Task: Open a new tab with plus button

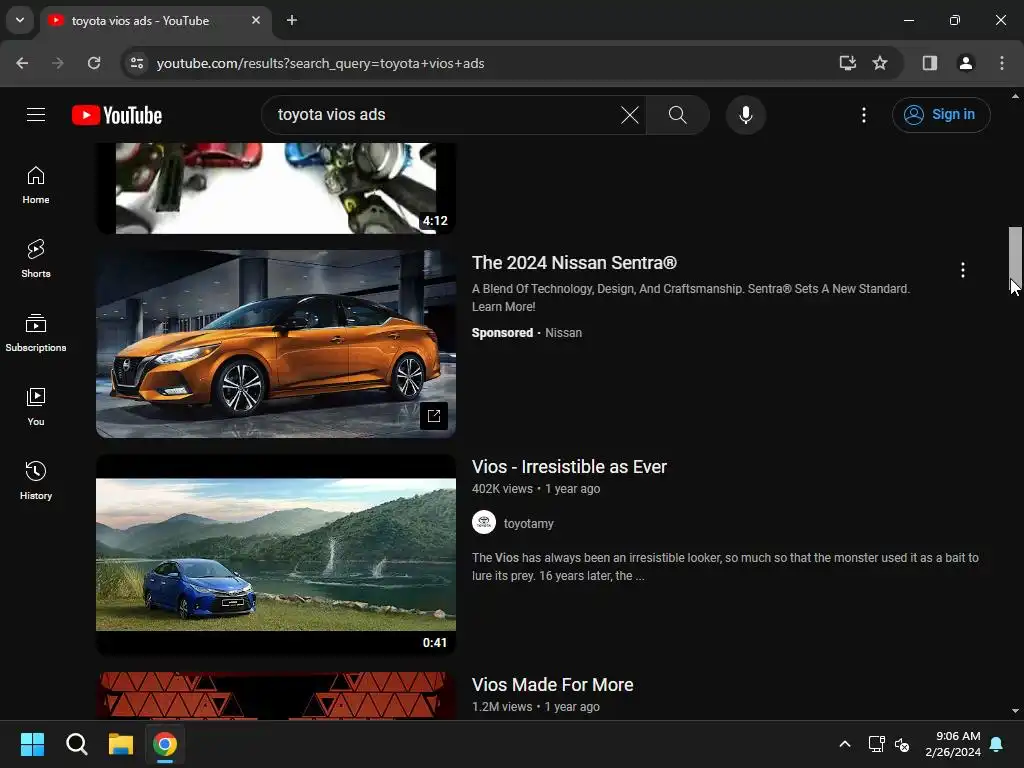Action: tap(292, 20)
